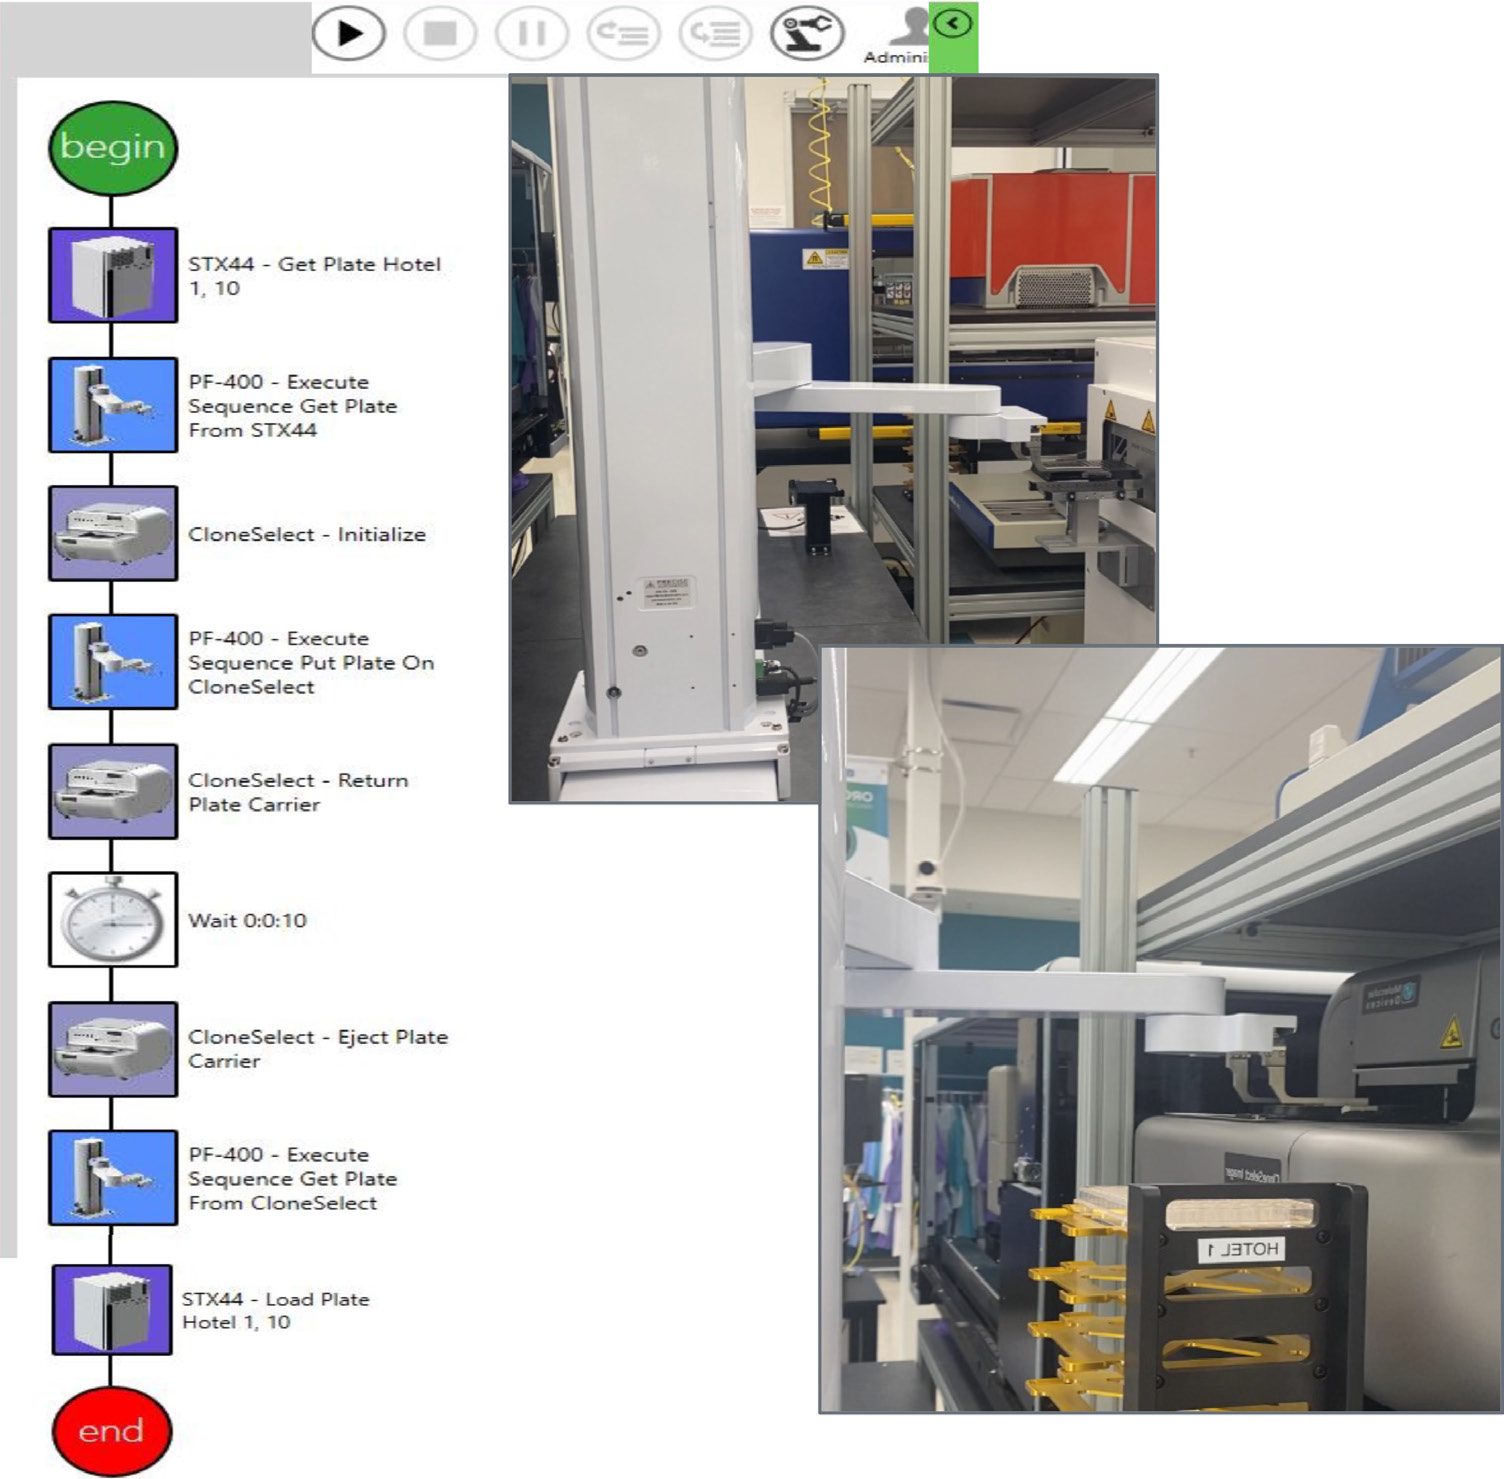Open the STX44 Load Plate Hotel step
The image size is (1504, 1479).
tap(111, 1309)
